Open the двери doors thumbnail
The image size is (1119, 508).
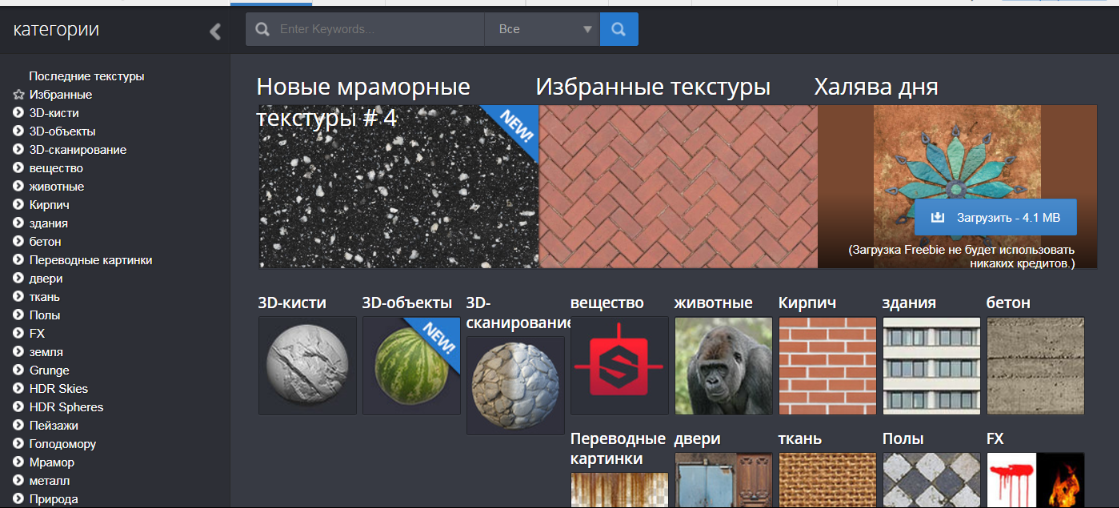724,480
